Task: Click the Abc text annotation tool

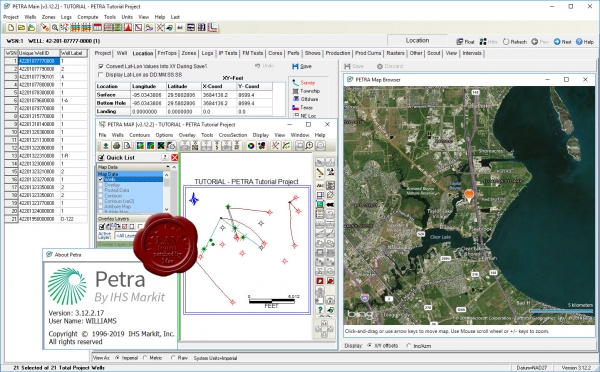Action: [x=320, y=186]
